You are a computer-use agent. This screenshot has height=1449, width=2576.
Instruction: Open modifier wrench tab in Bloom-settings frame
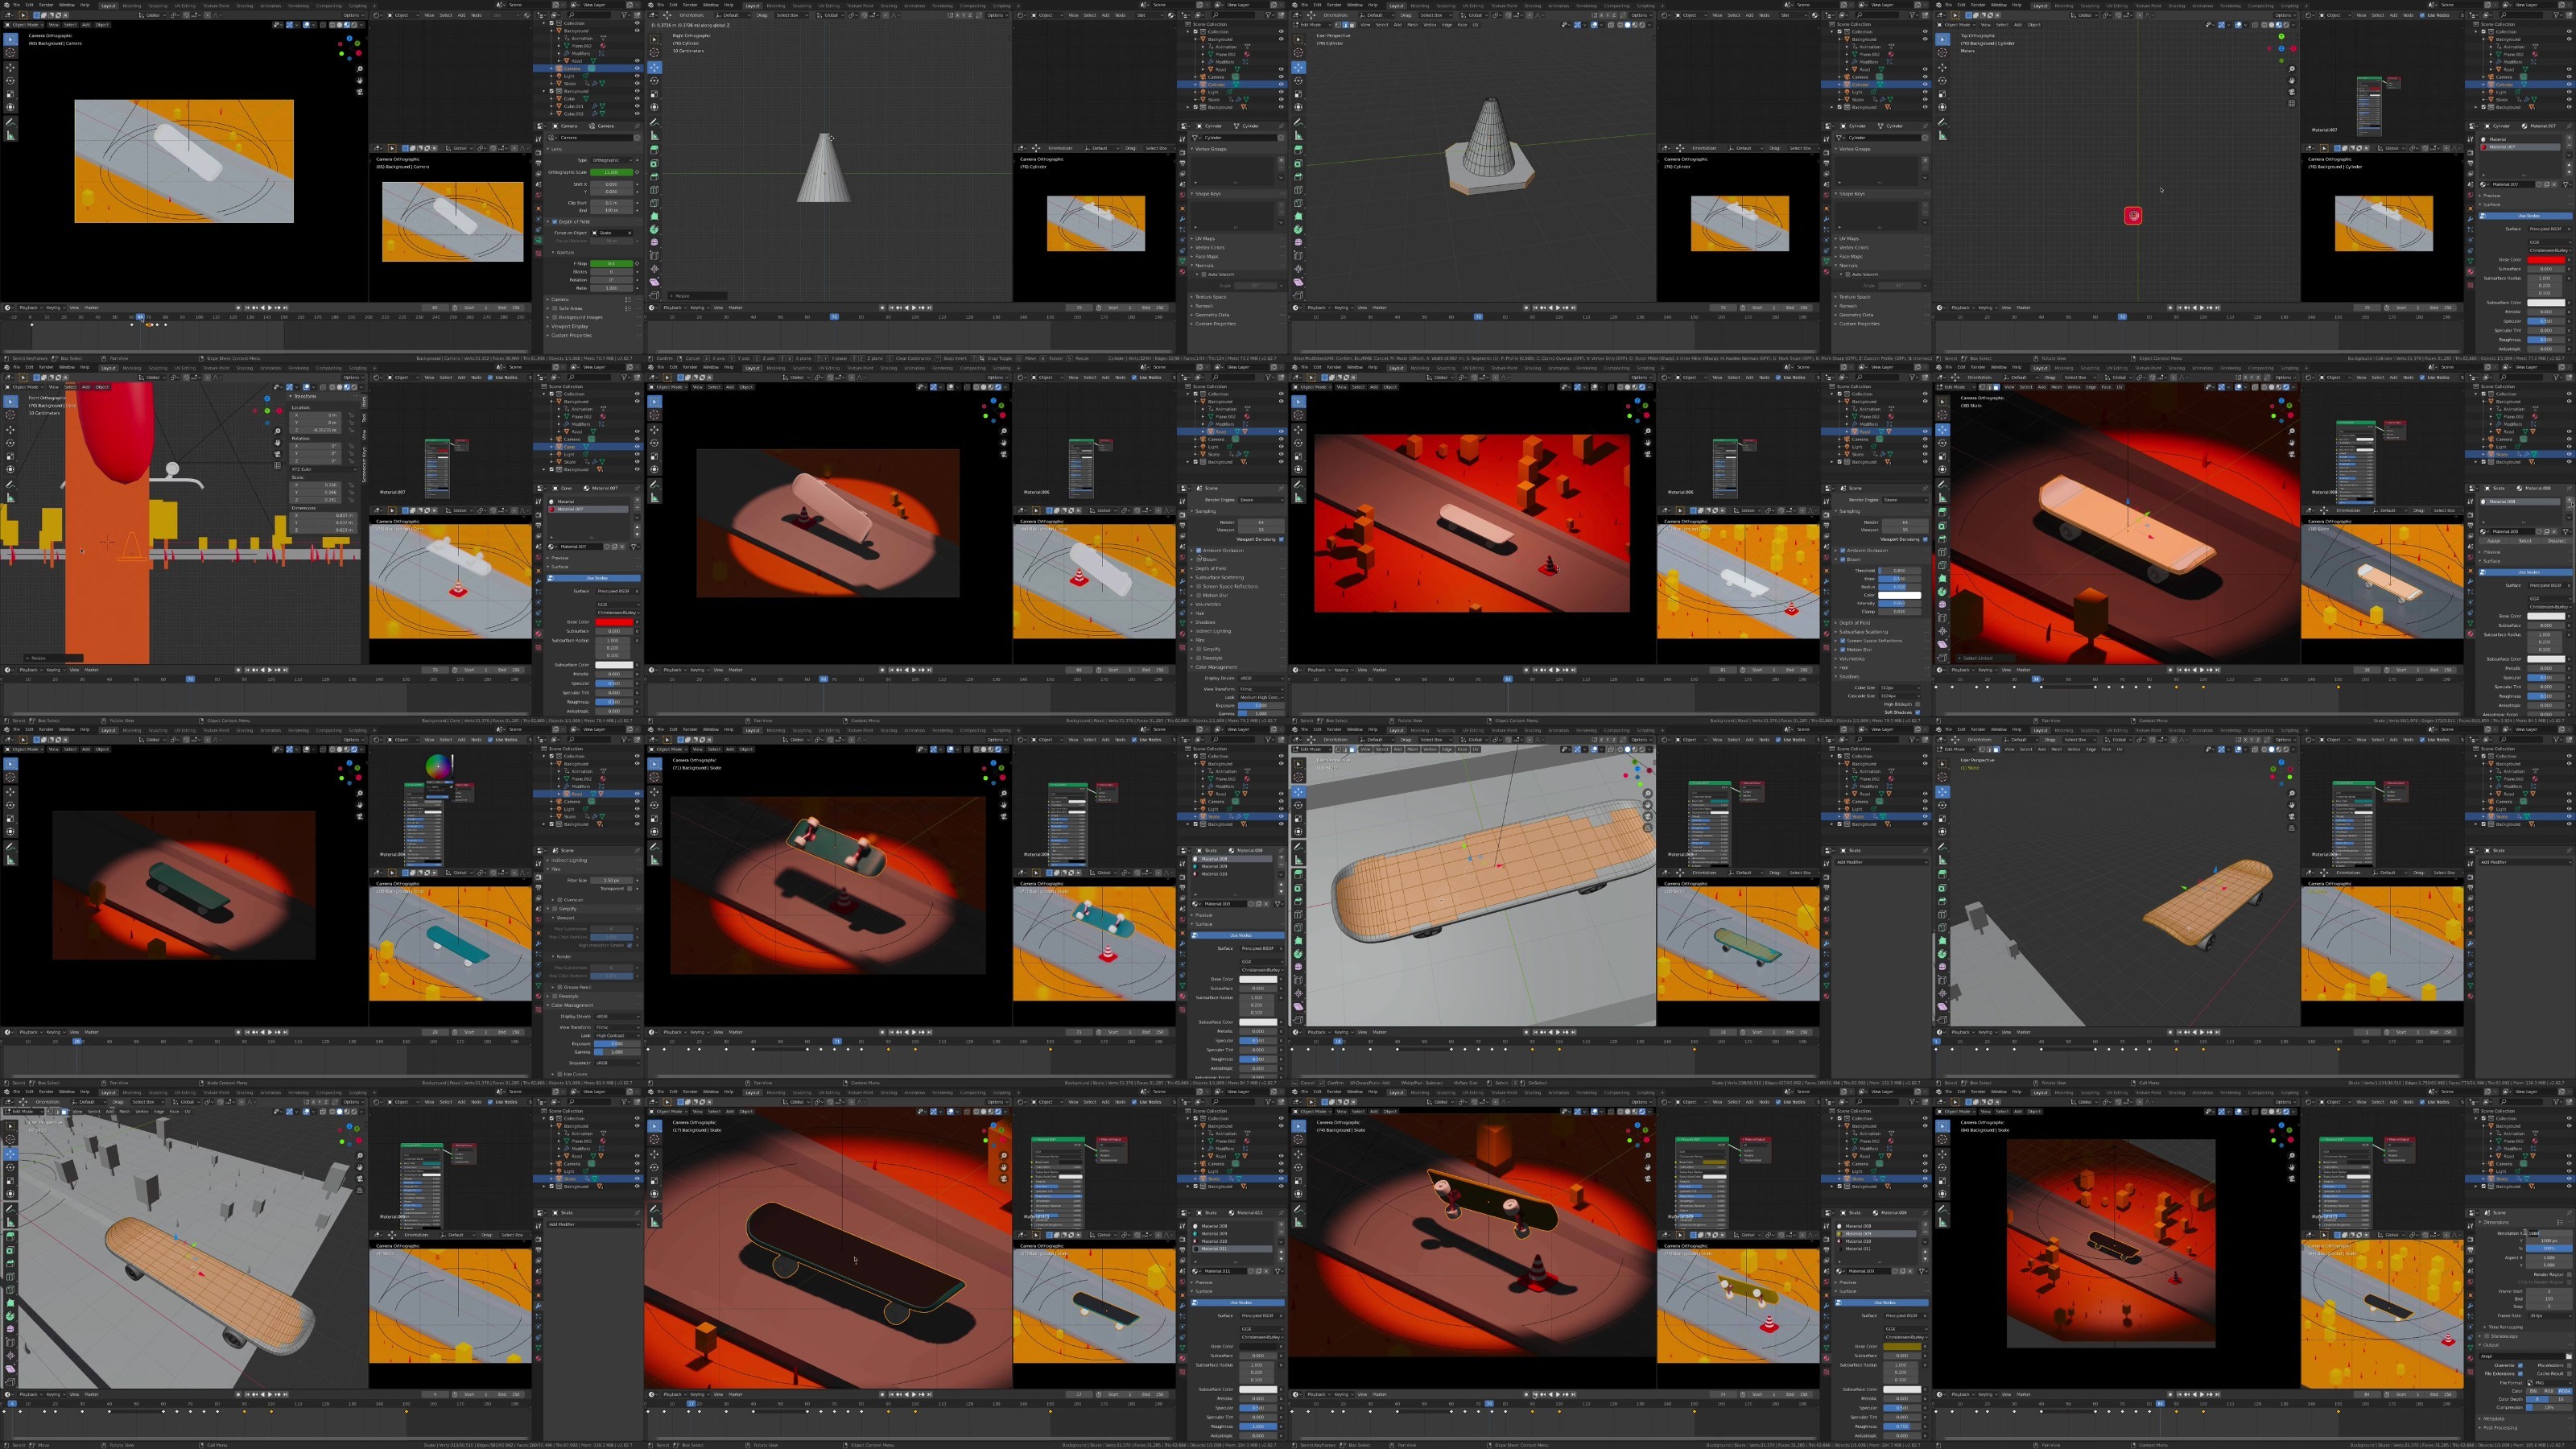pyautogui.click(x=1826, y=582)
